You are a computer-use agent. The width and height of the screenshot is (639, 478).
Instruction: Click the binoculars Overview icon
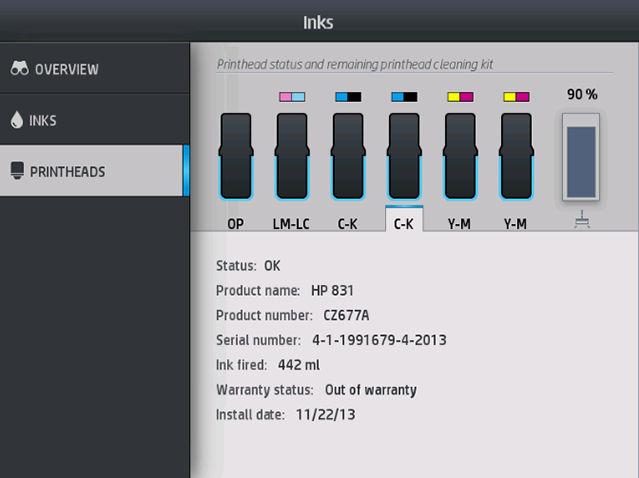pos(20,68)
